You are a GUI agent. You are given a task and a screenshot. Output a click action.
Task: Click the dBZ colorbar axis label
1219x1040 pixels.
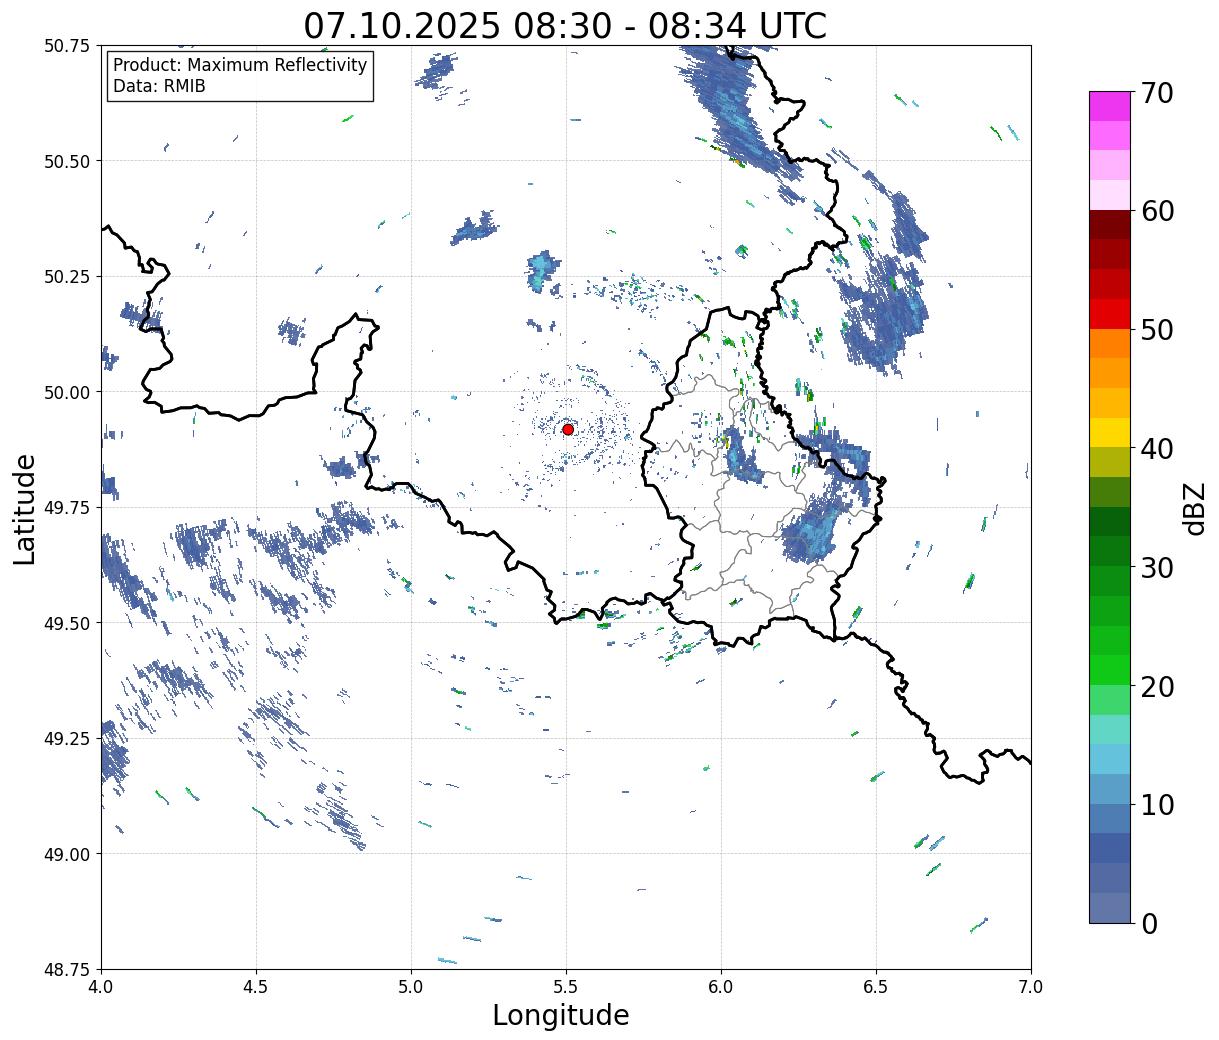pyautogui.click(x=1195, y=507)
